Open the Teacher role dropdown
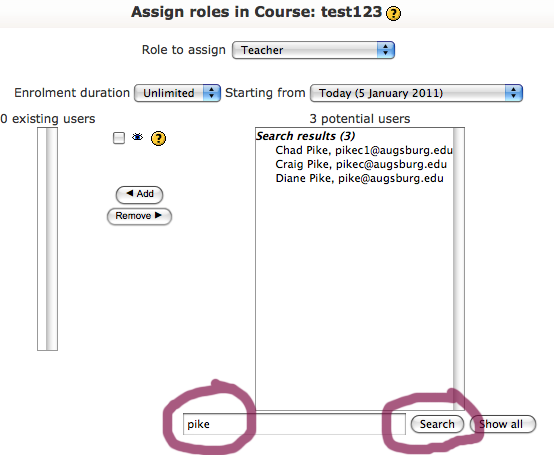554x455 pixels. [313, 50]
